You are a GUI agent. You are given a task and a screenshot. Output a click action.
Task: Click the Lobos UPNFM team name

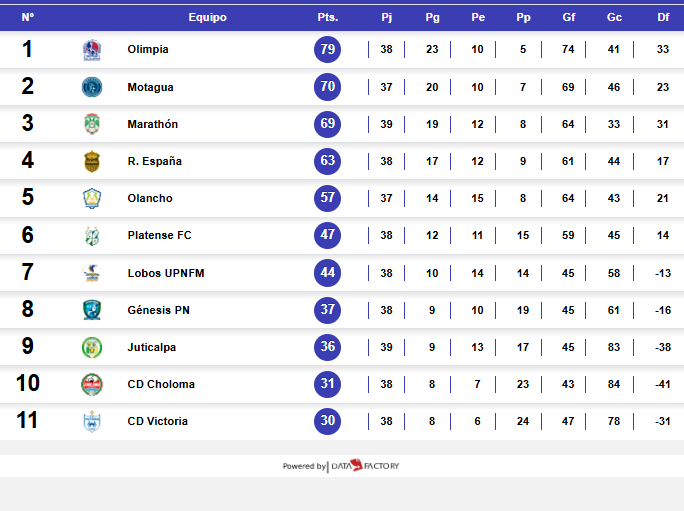(165, 273)
